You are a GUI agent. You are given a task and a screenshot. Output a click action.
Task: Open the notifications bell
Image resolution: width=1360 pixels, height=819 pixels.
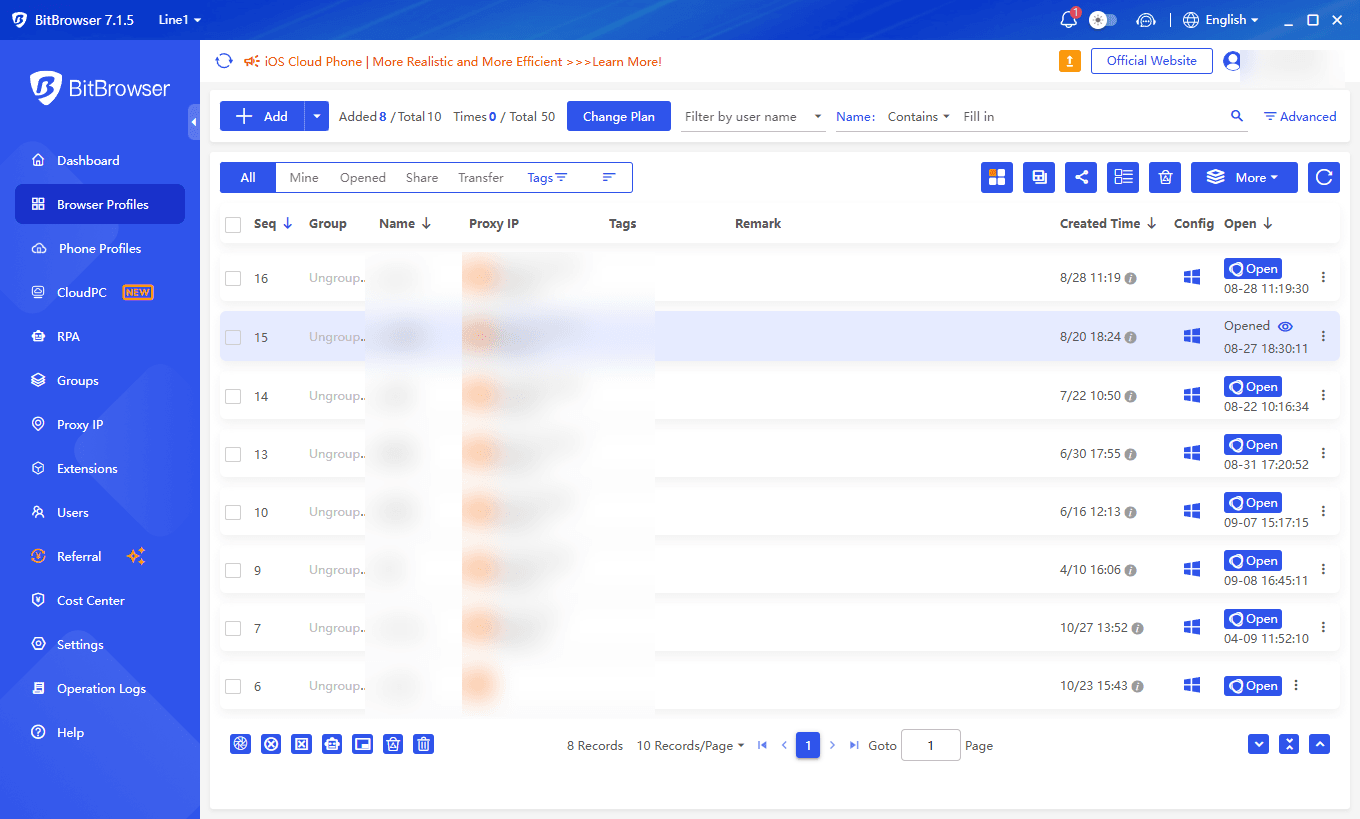click(1068, 20)
